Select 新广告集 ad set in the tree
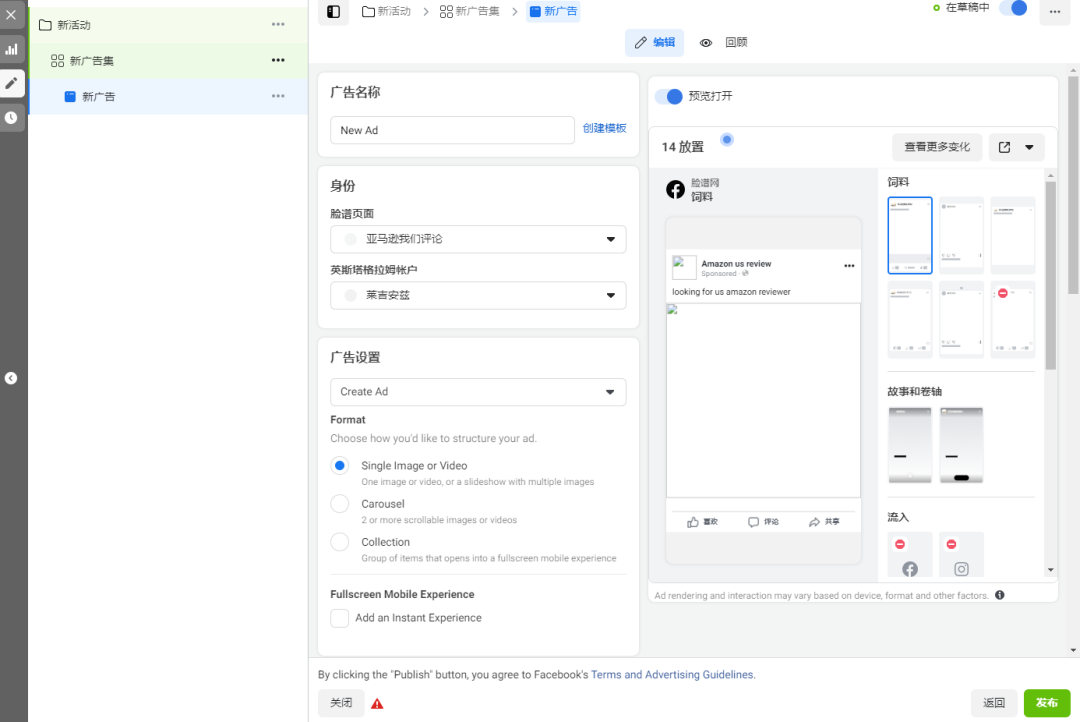This screenshot has height=722, width=1080. tap(167, 61)
